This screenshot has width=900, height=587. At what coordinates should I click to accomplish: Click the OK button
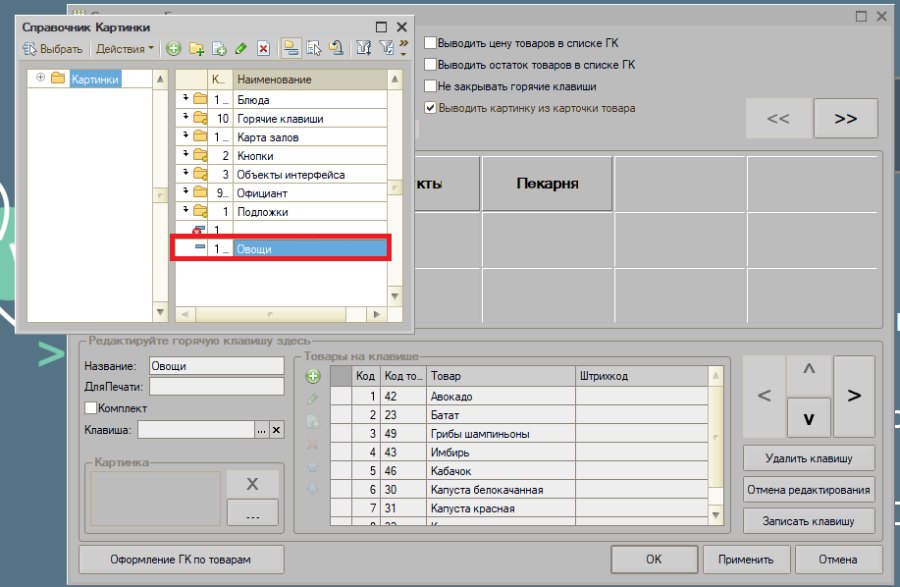[654, 559]
